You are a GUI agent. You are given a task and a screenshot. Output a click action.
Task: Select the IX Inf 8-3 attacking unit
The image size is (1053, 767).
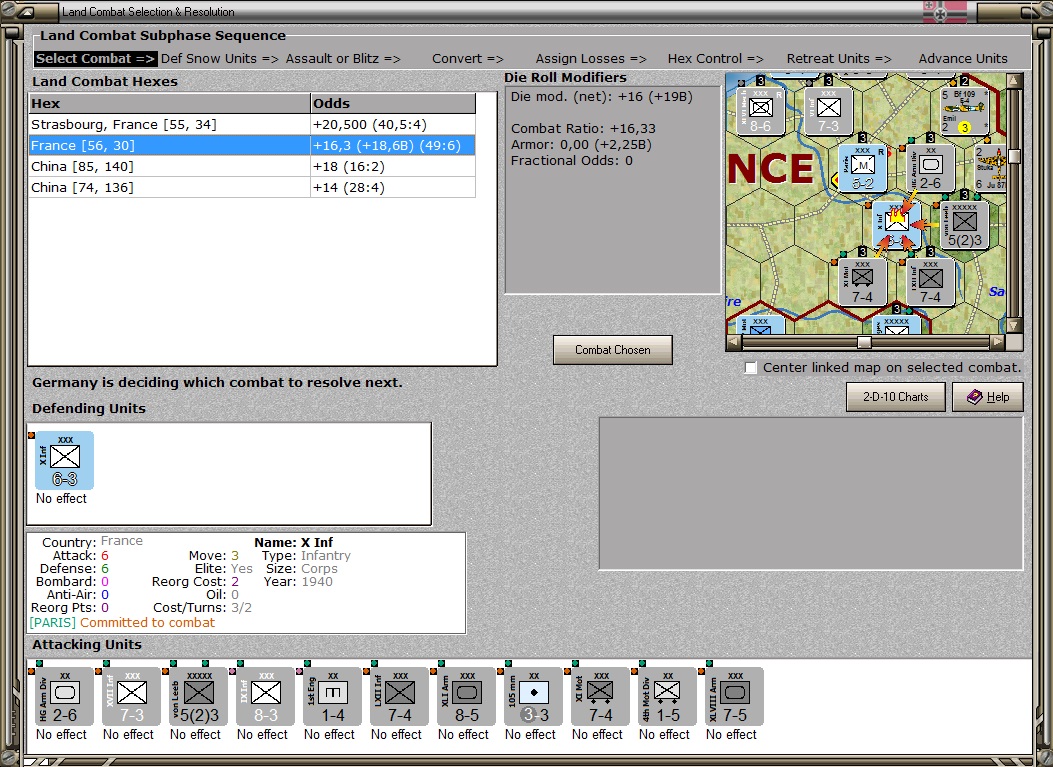point(265,696)
